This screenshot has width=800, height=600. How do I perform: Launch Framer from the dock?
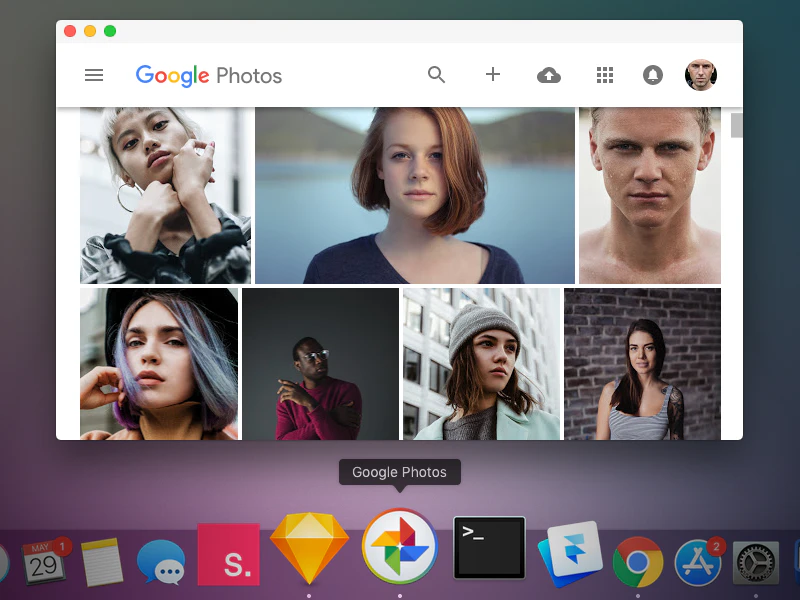click(x=570, y=548)
